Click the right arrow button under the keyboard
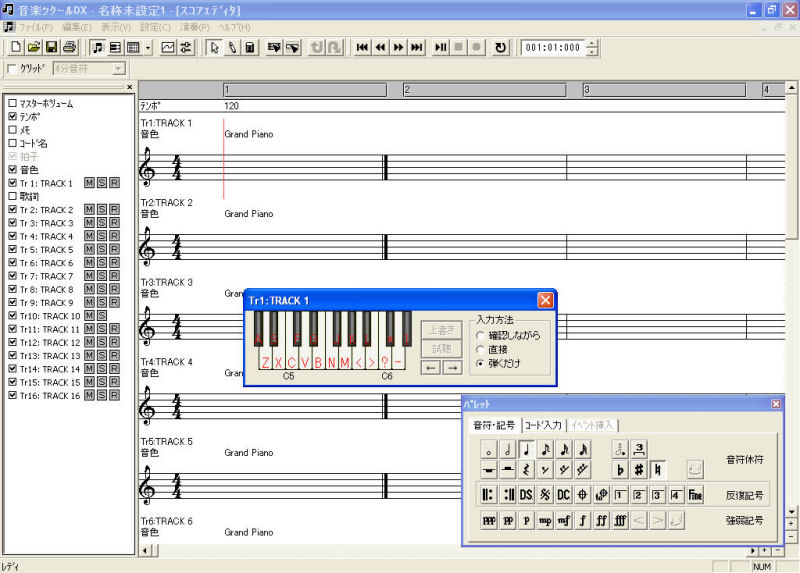The image size is (800, 573). point(452,367)
